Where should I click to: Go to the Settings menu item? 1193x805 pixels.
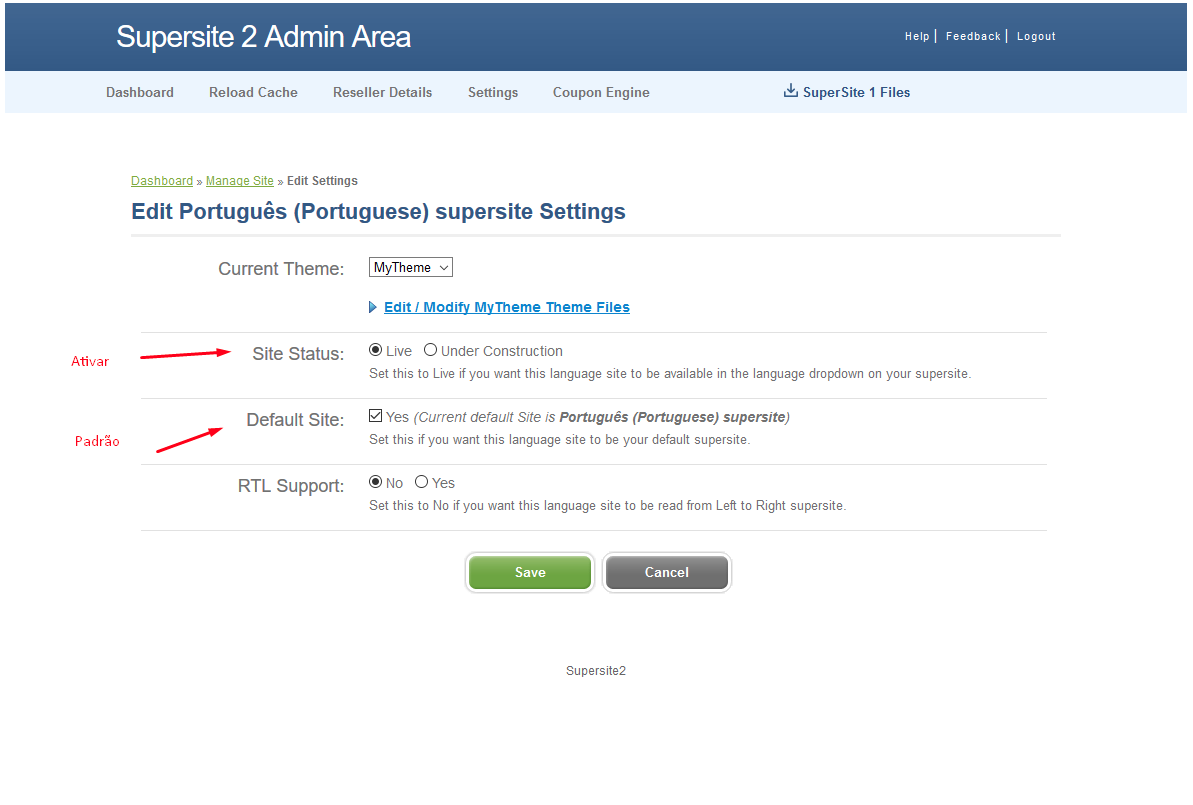pyautogui.click(x=493, y=92)
